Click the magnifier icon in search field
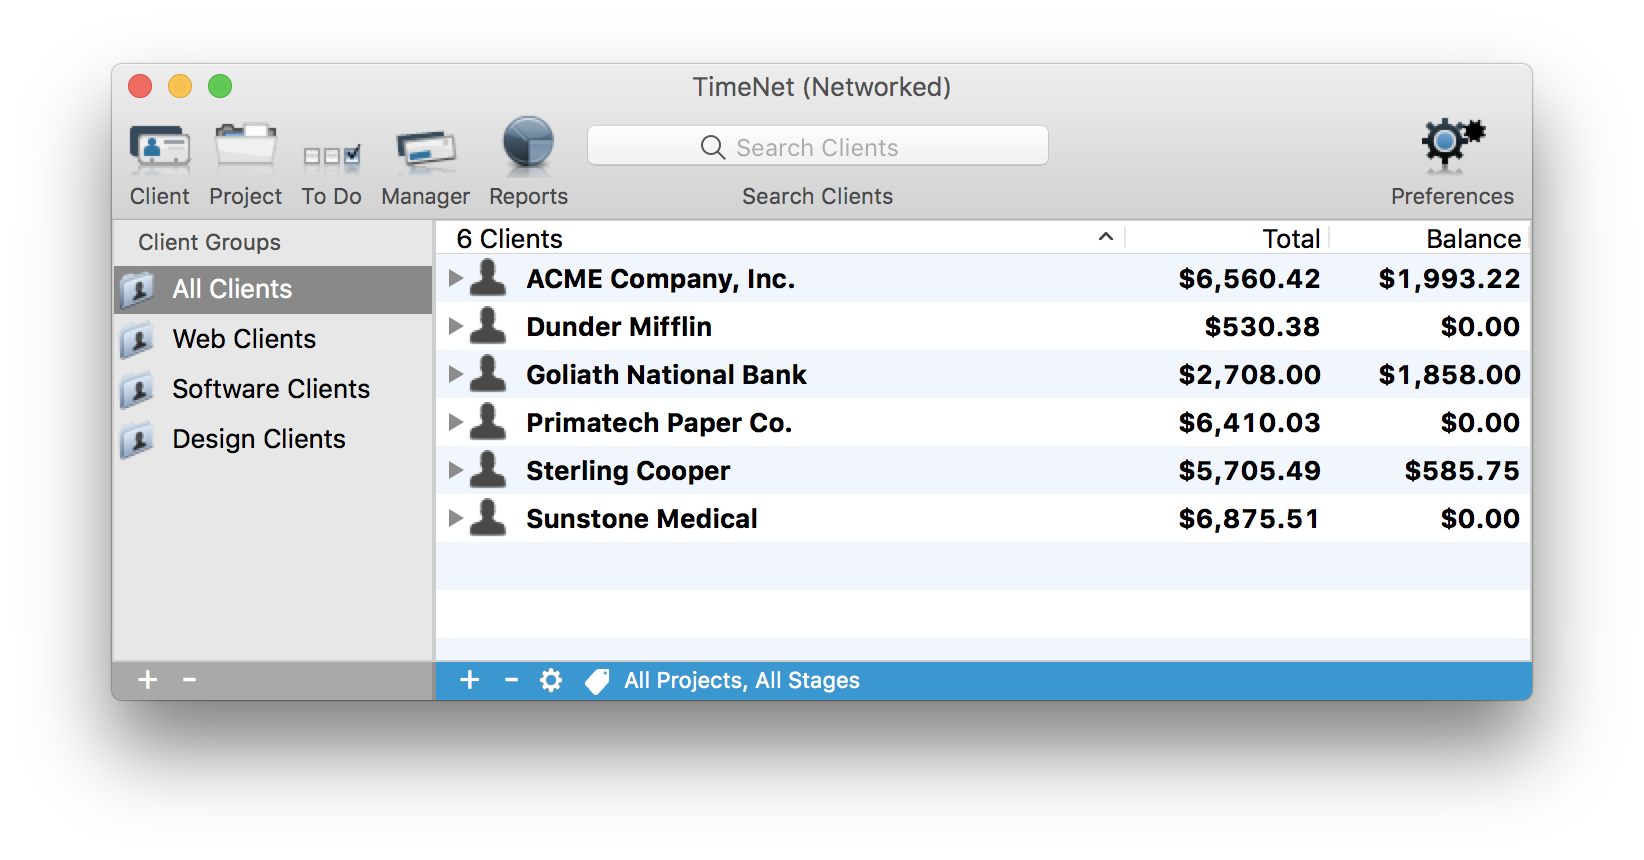Image resolution: width=1644 pixels, height=860 pixels. coord(713,147)
